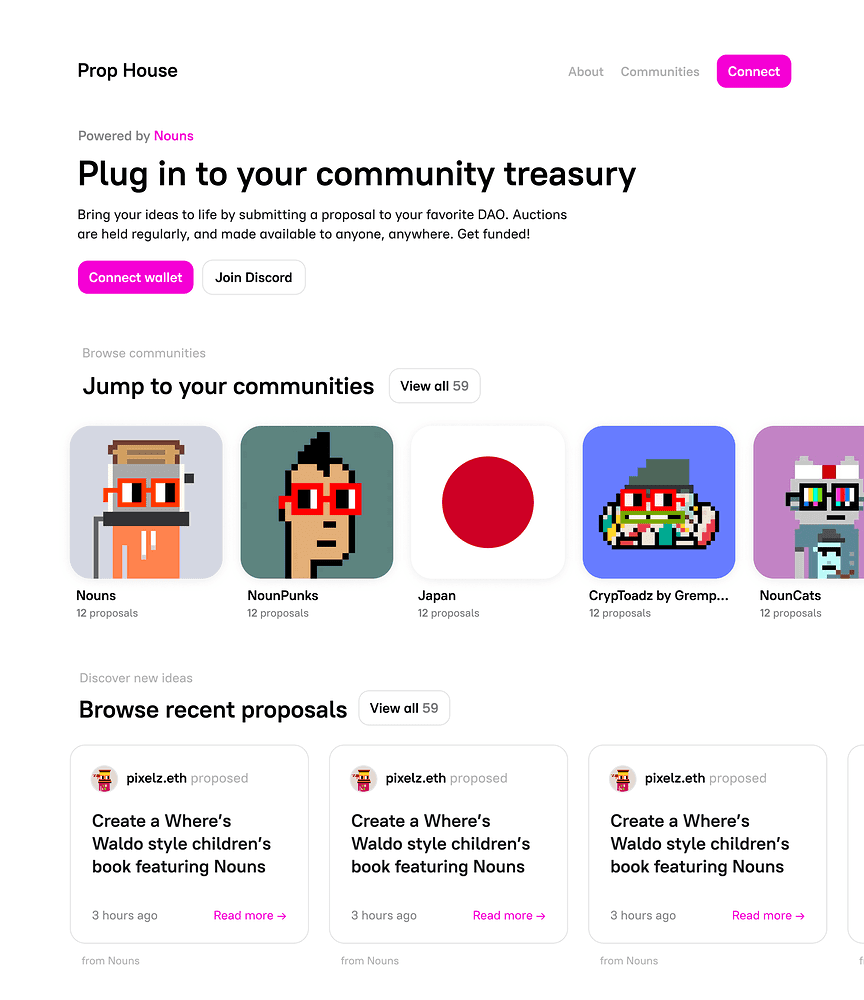Read more on the first proposal card
The image size is (864, 1000).
click(x=250, y=915)
